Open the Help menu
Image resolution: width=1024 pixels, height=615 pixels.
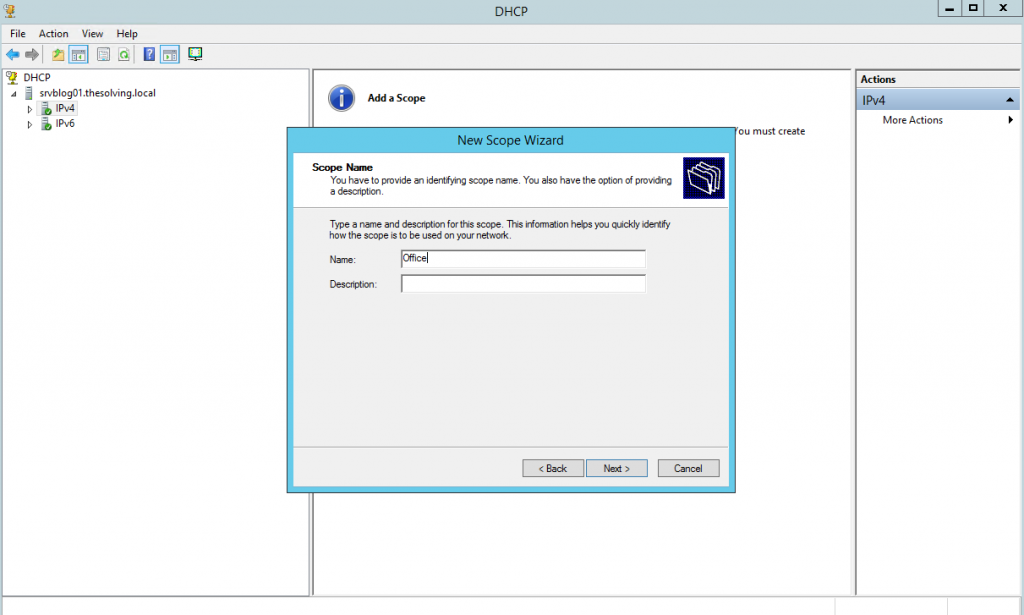click(x=127, y=33)
